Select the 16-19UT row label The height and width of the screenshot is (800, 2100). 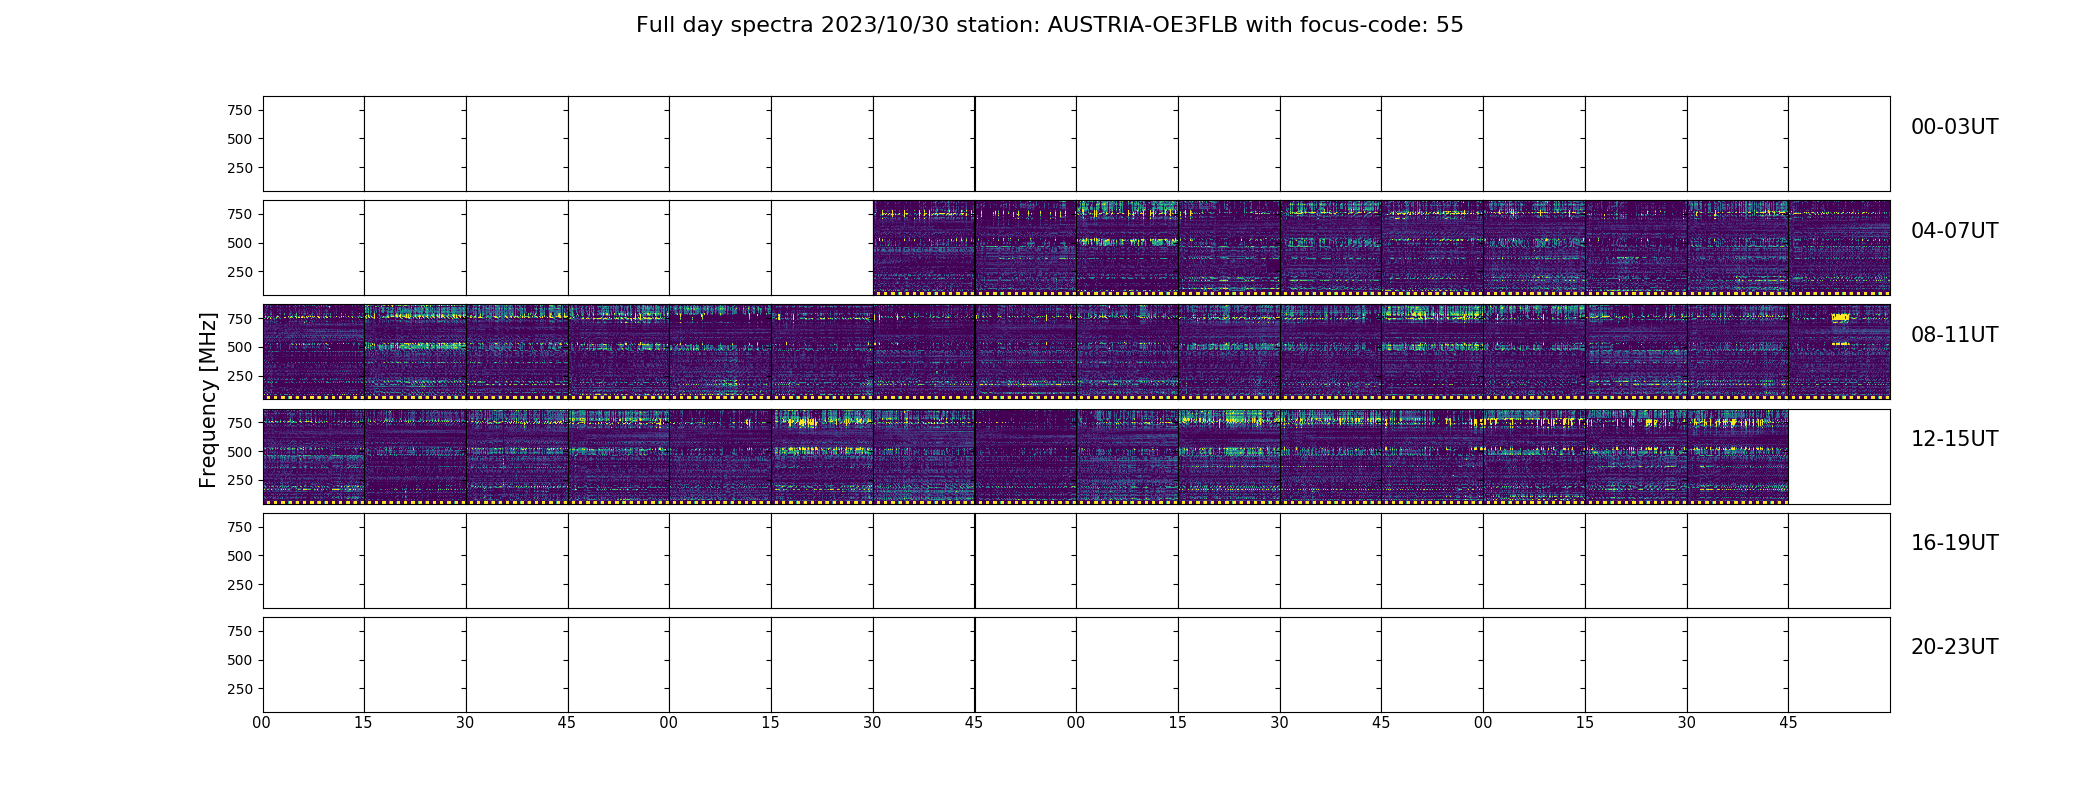[x=1954, y=543]
